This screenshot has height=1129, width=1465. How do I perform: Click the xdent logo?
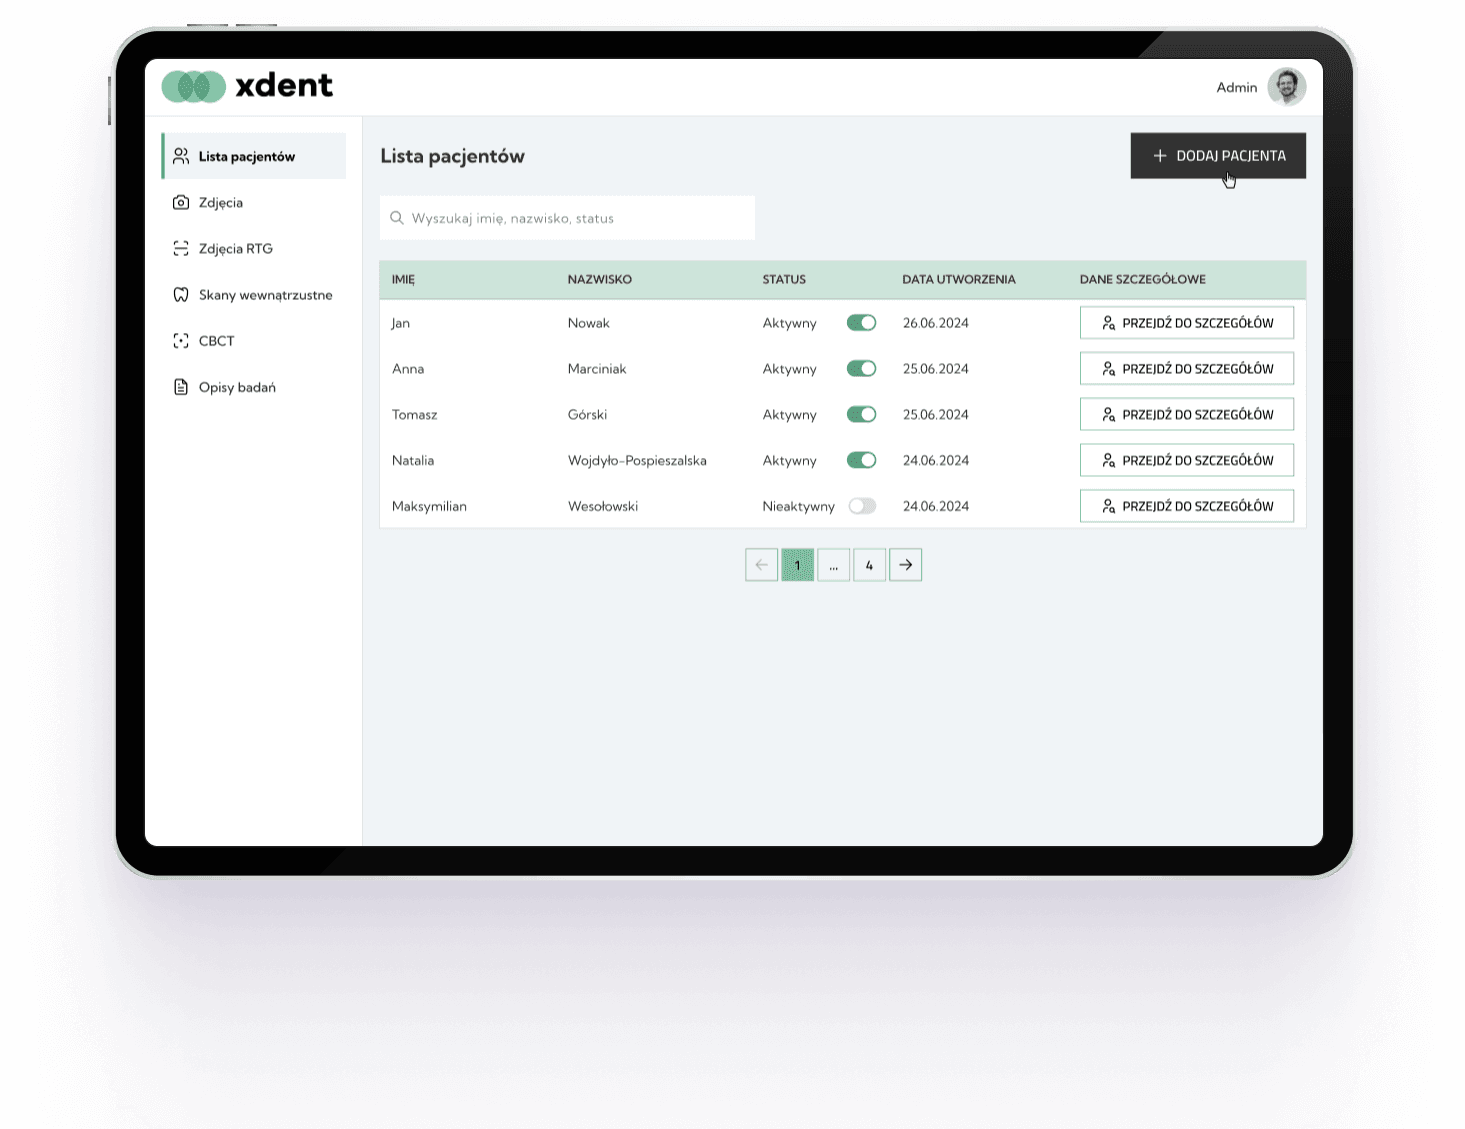point(247,86)
